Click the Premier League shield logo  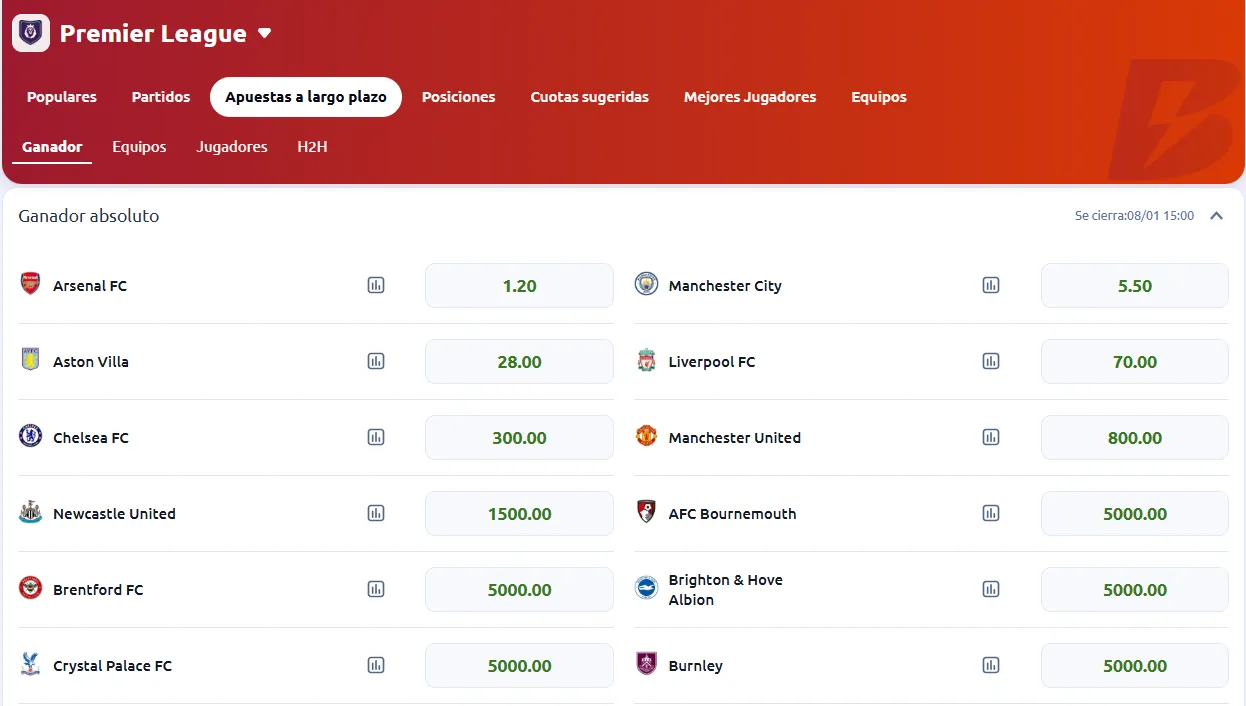coord(30,32)
